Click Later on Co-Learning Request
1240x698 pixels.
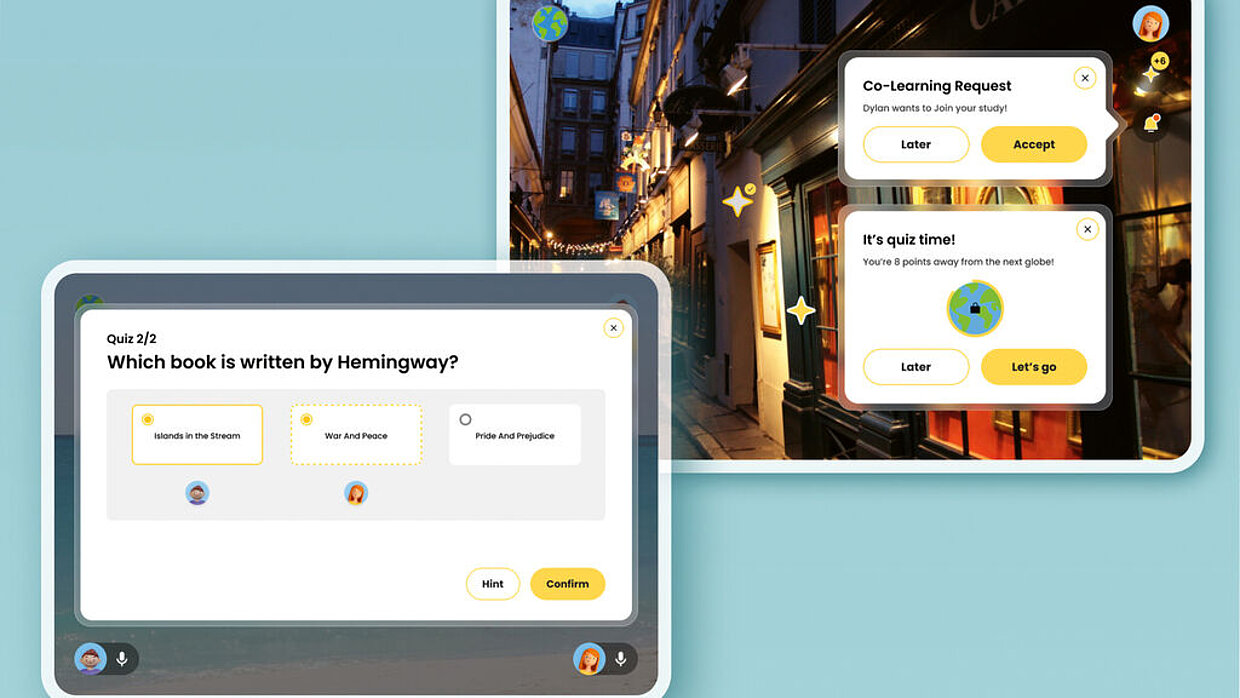pyautogui.click(x=915, y=144)
